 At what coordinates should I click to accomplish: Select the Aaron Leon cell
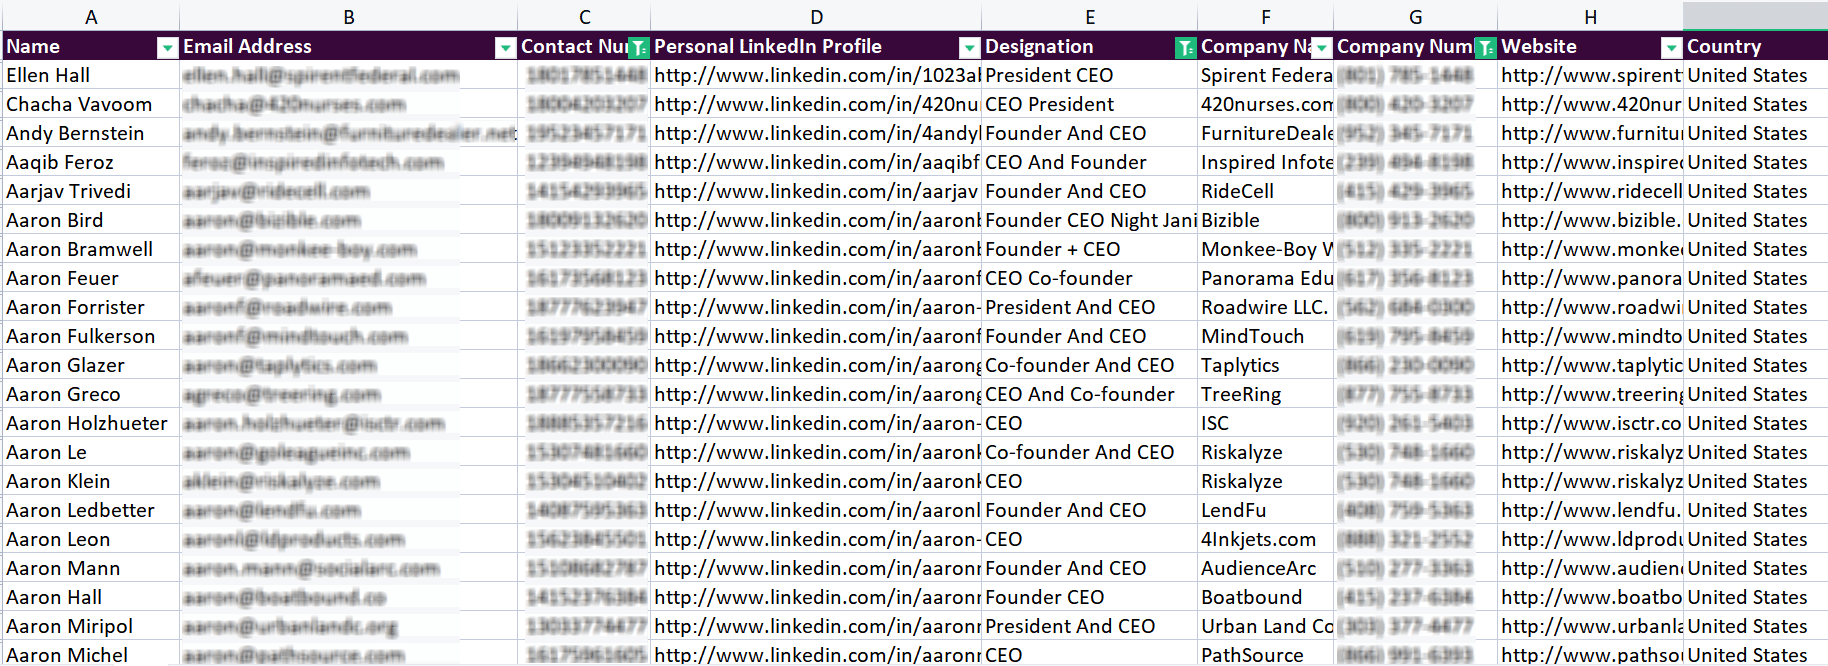tap(91, 539)
